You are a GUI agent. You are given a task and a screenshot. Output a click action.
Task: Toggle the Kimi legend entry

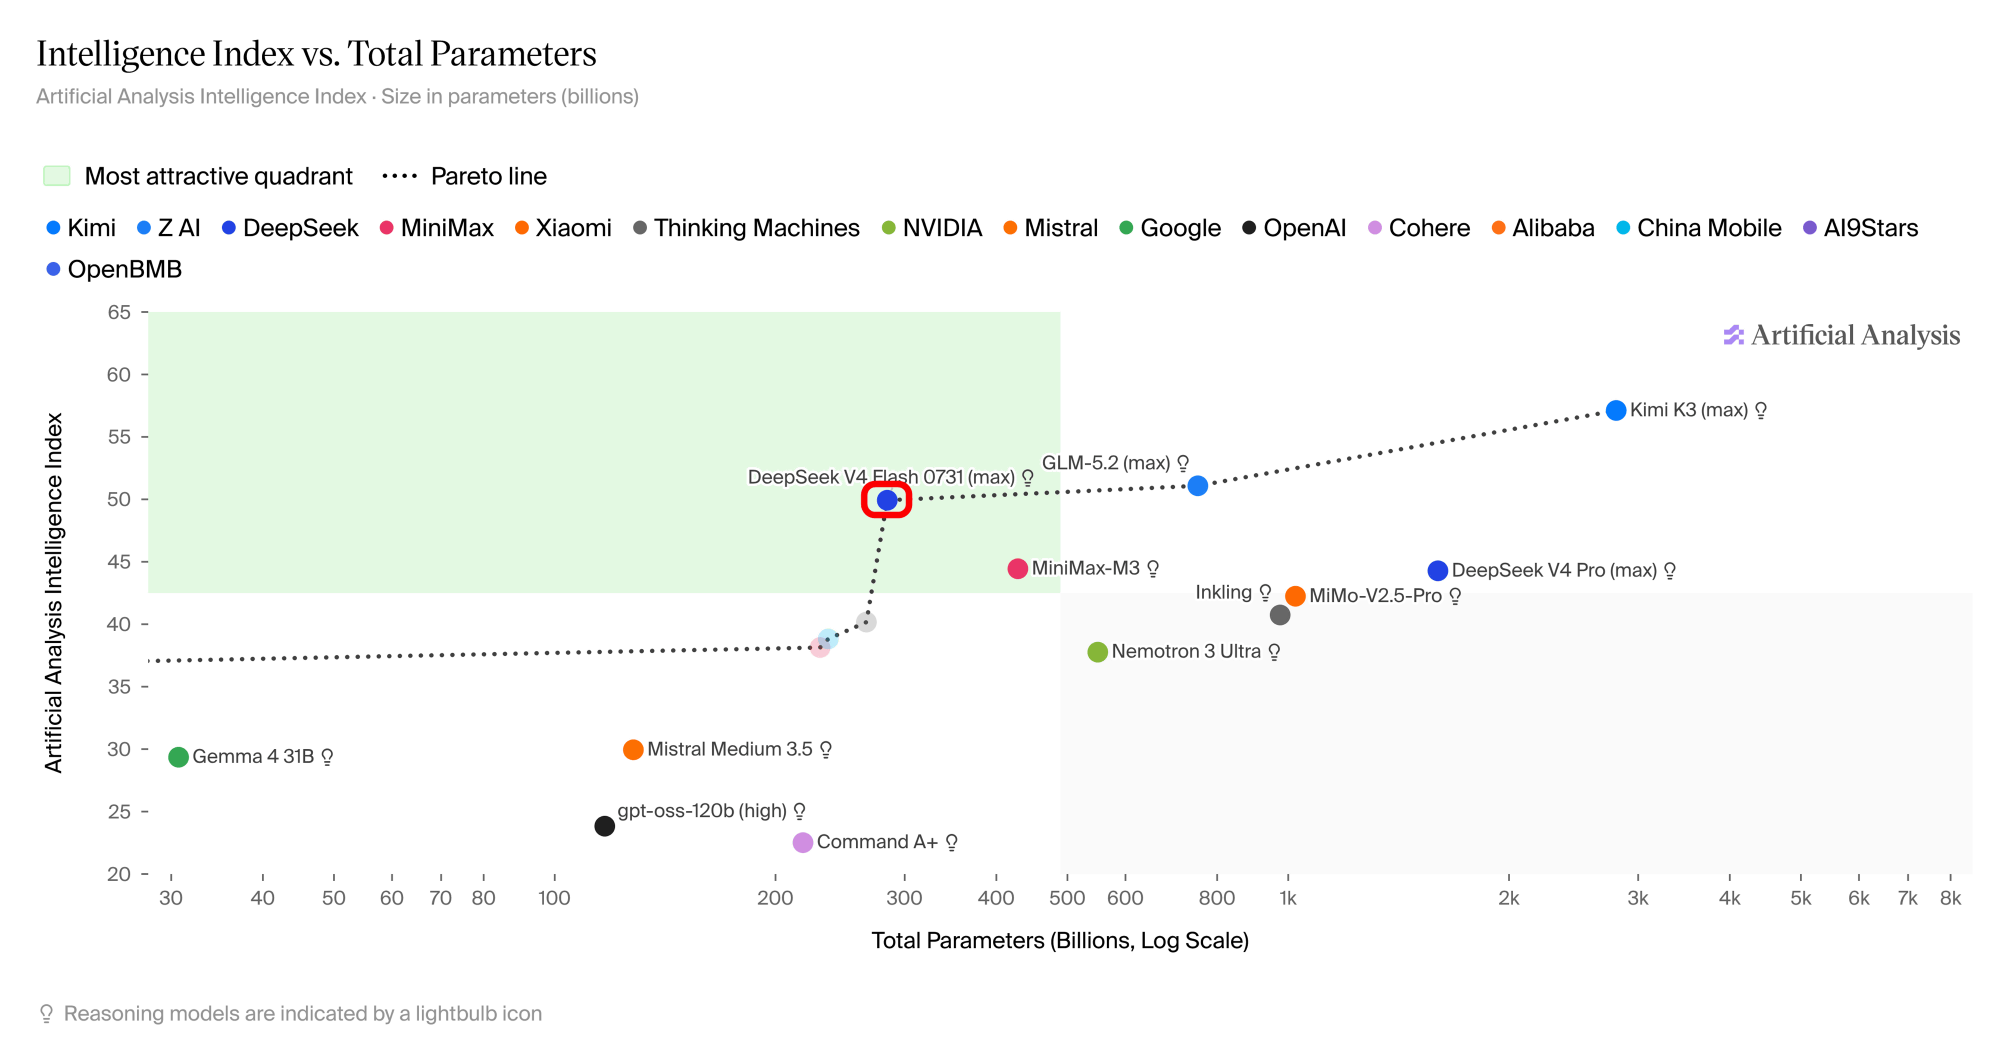[x=81, y=228]
